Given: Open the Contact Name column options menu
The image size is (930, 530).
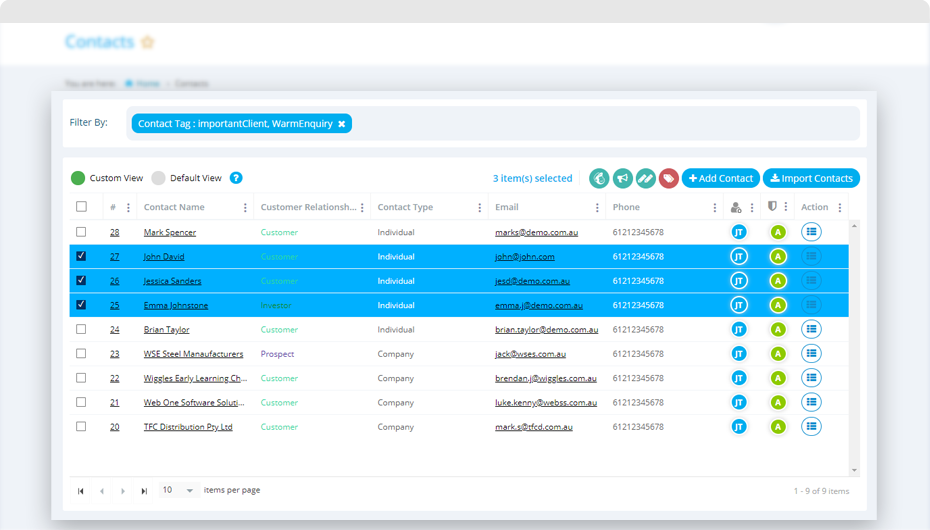Looking at the screenshot, I should (245, 207).
